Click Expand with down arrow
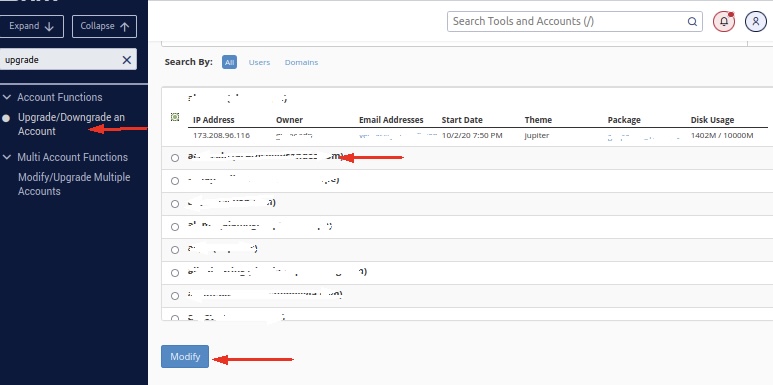This screenshot has width=773, height=385. [32, 26]
